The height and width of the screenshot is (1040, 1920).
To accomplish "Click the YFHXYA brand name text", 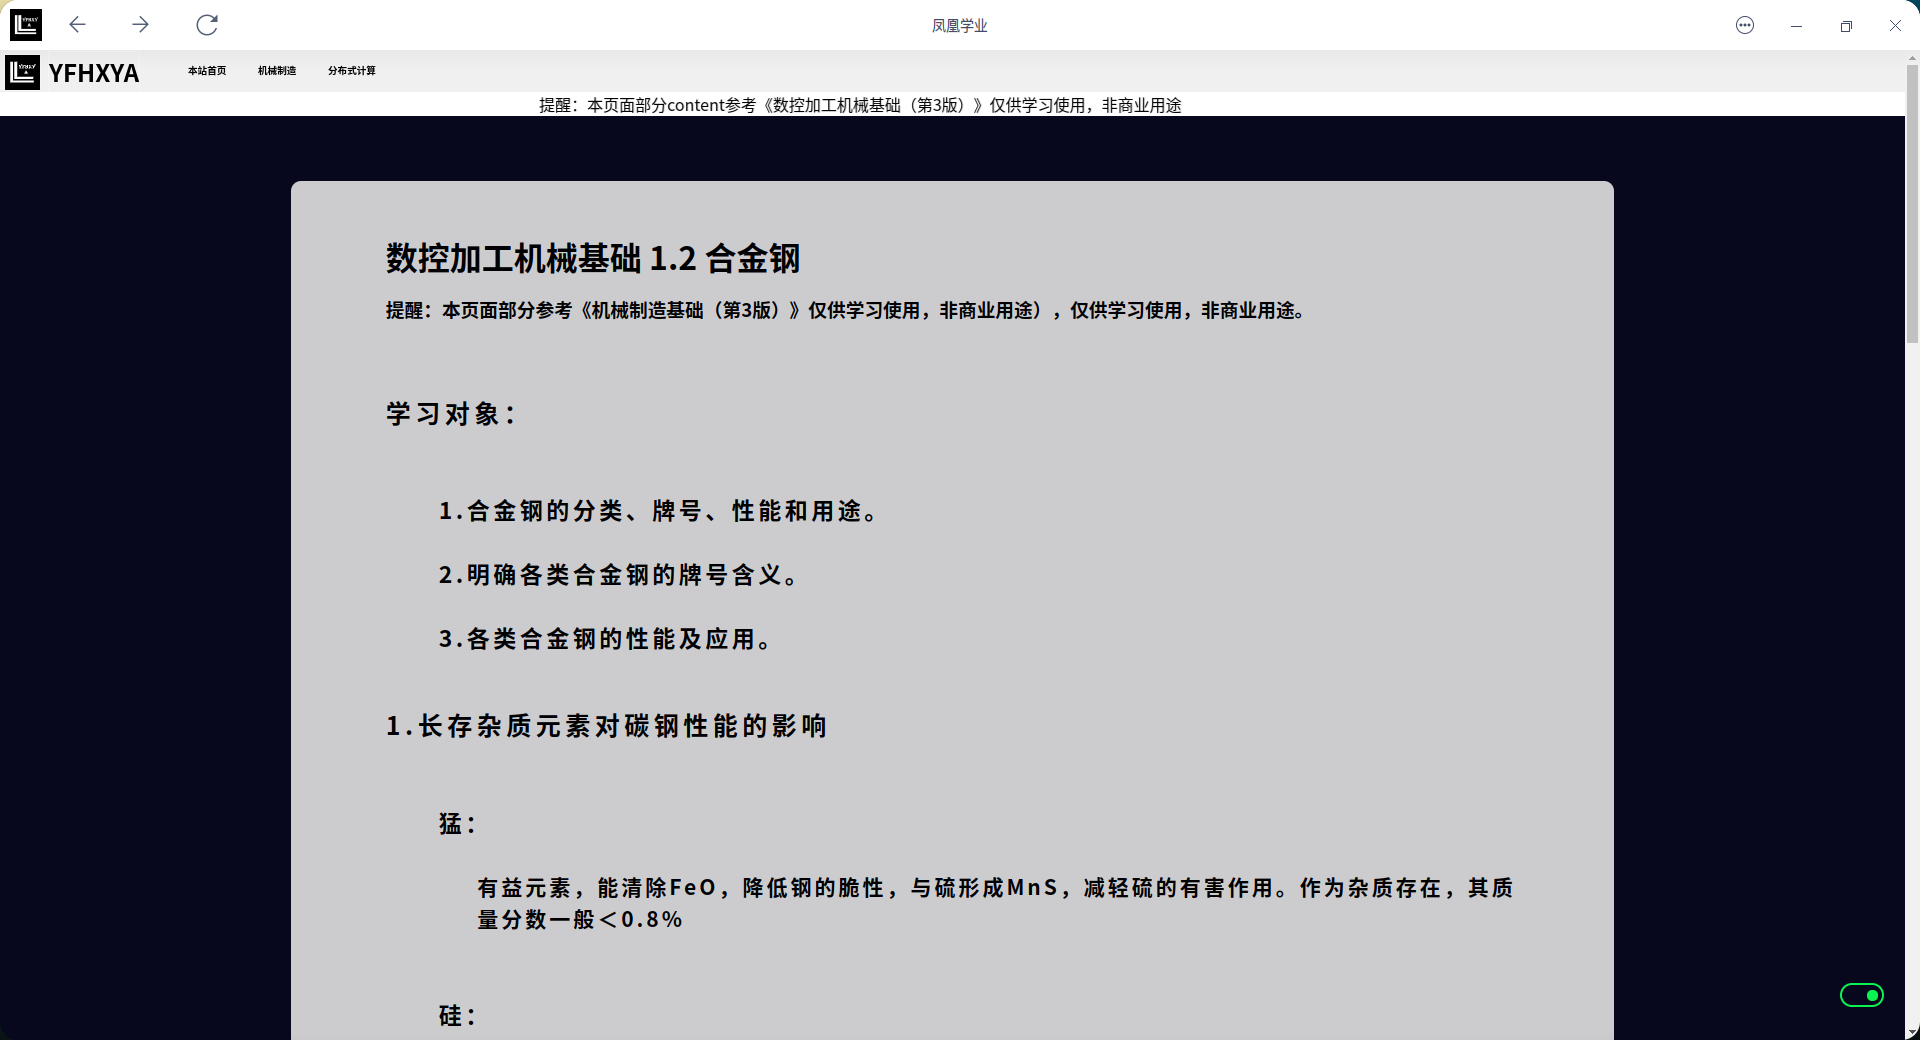I will click(94, 73).
